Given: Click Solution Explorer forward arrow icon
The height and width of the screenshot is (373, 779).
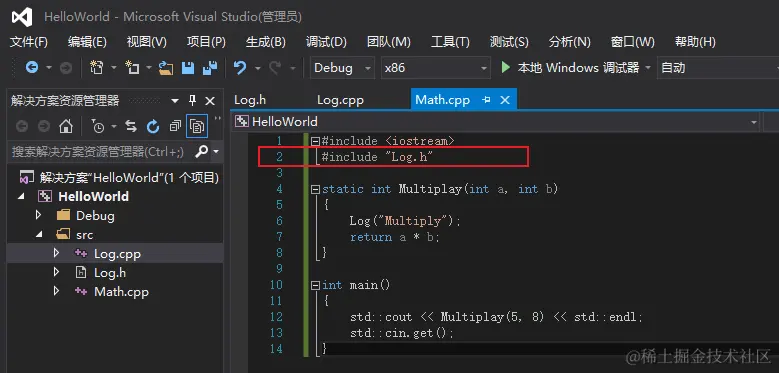Looking at the screenshot, I should [44, 127].
